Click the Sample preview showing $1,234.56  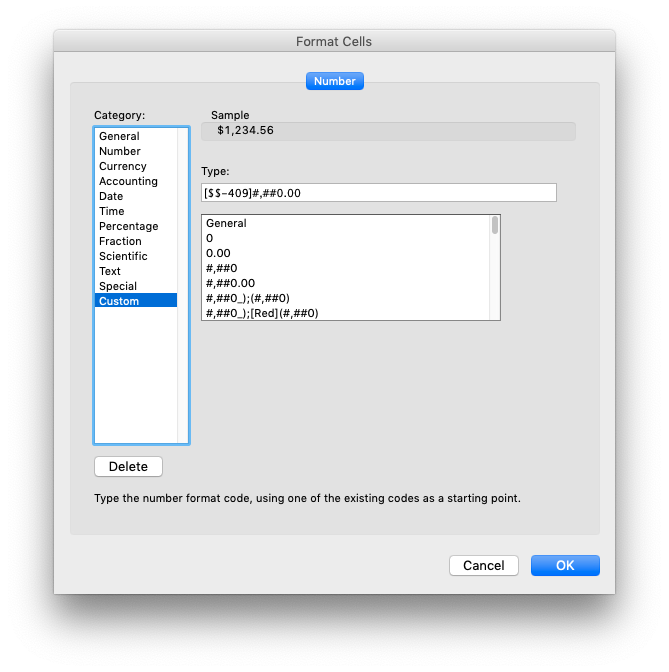click(x=388, y=131)
